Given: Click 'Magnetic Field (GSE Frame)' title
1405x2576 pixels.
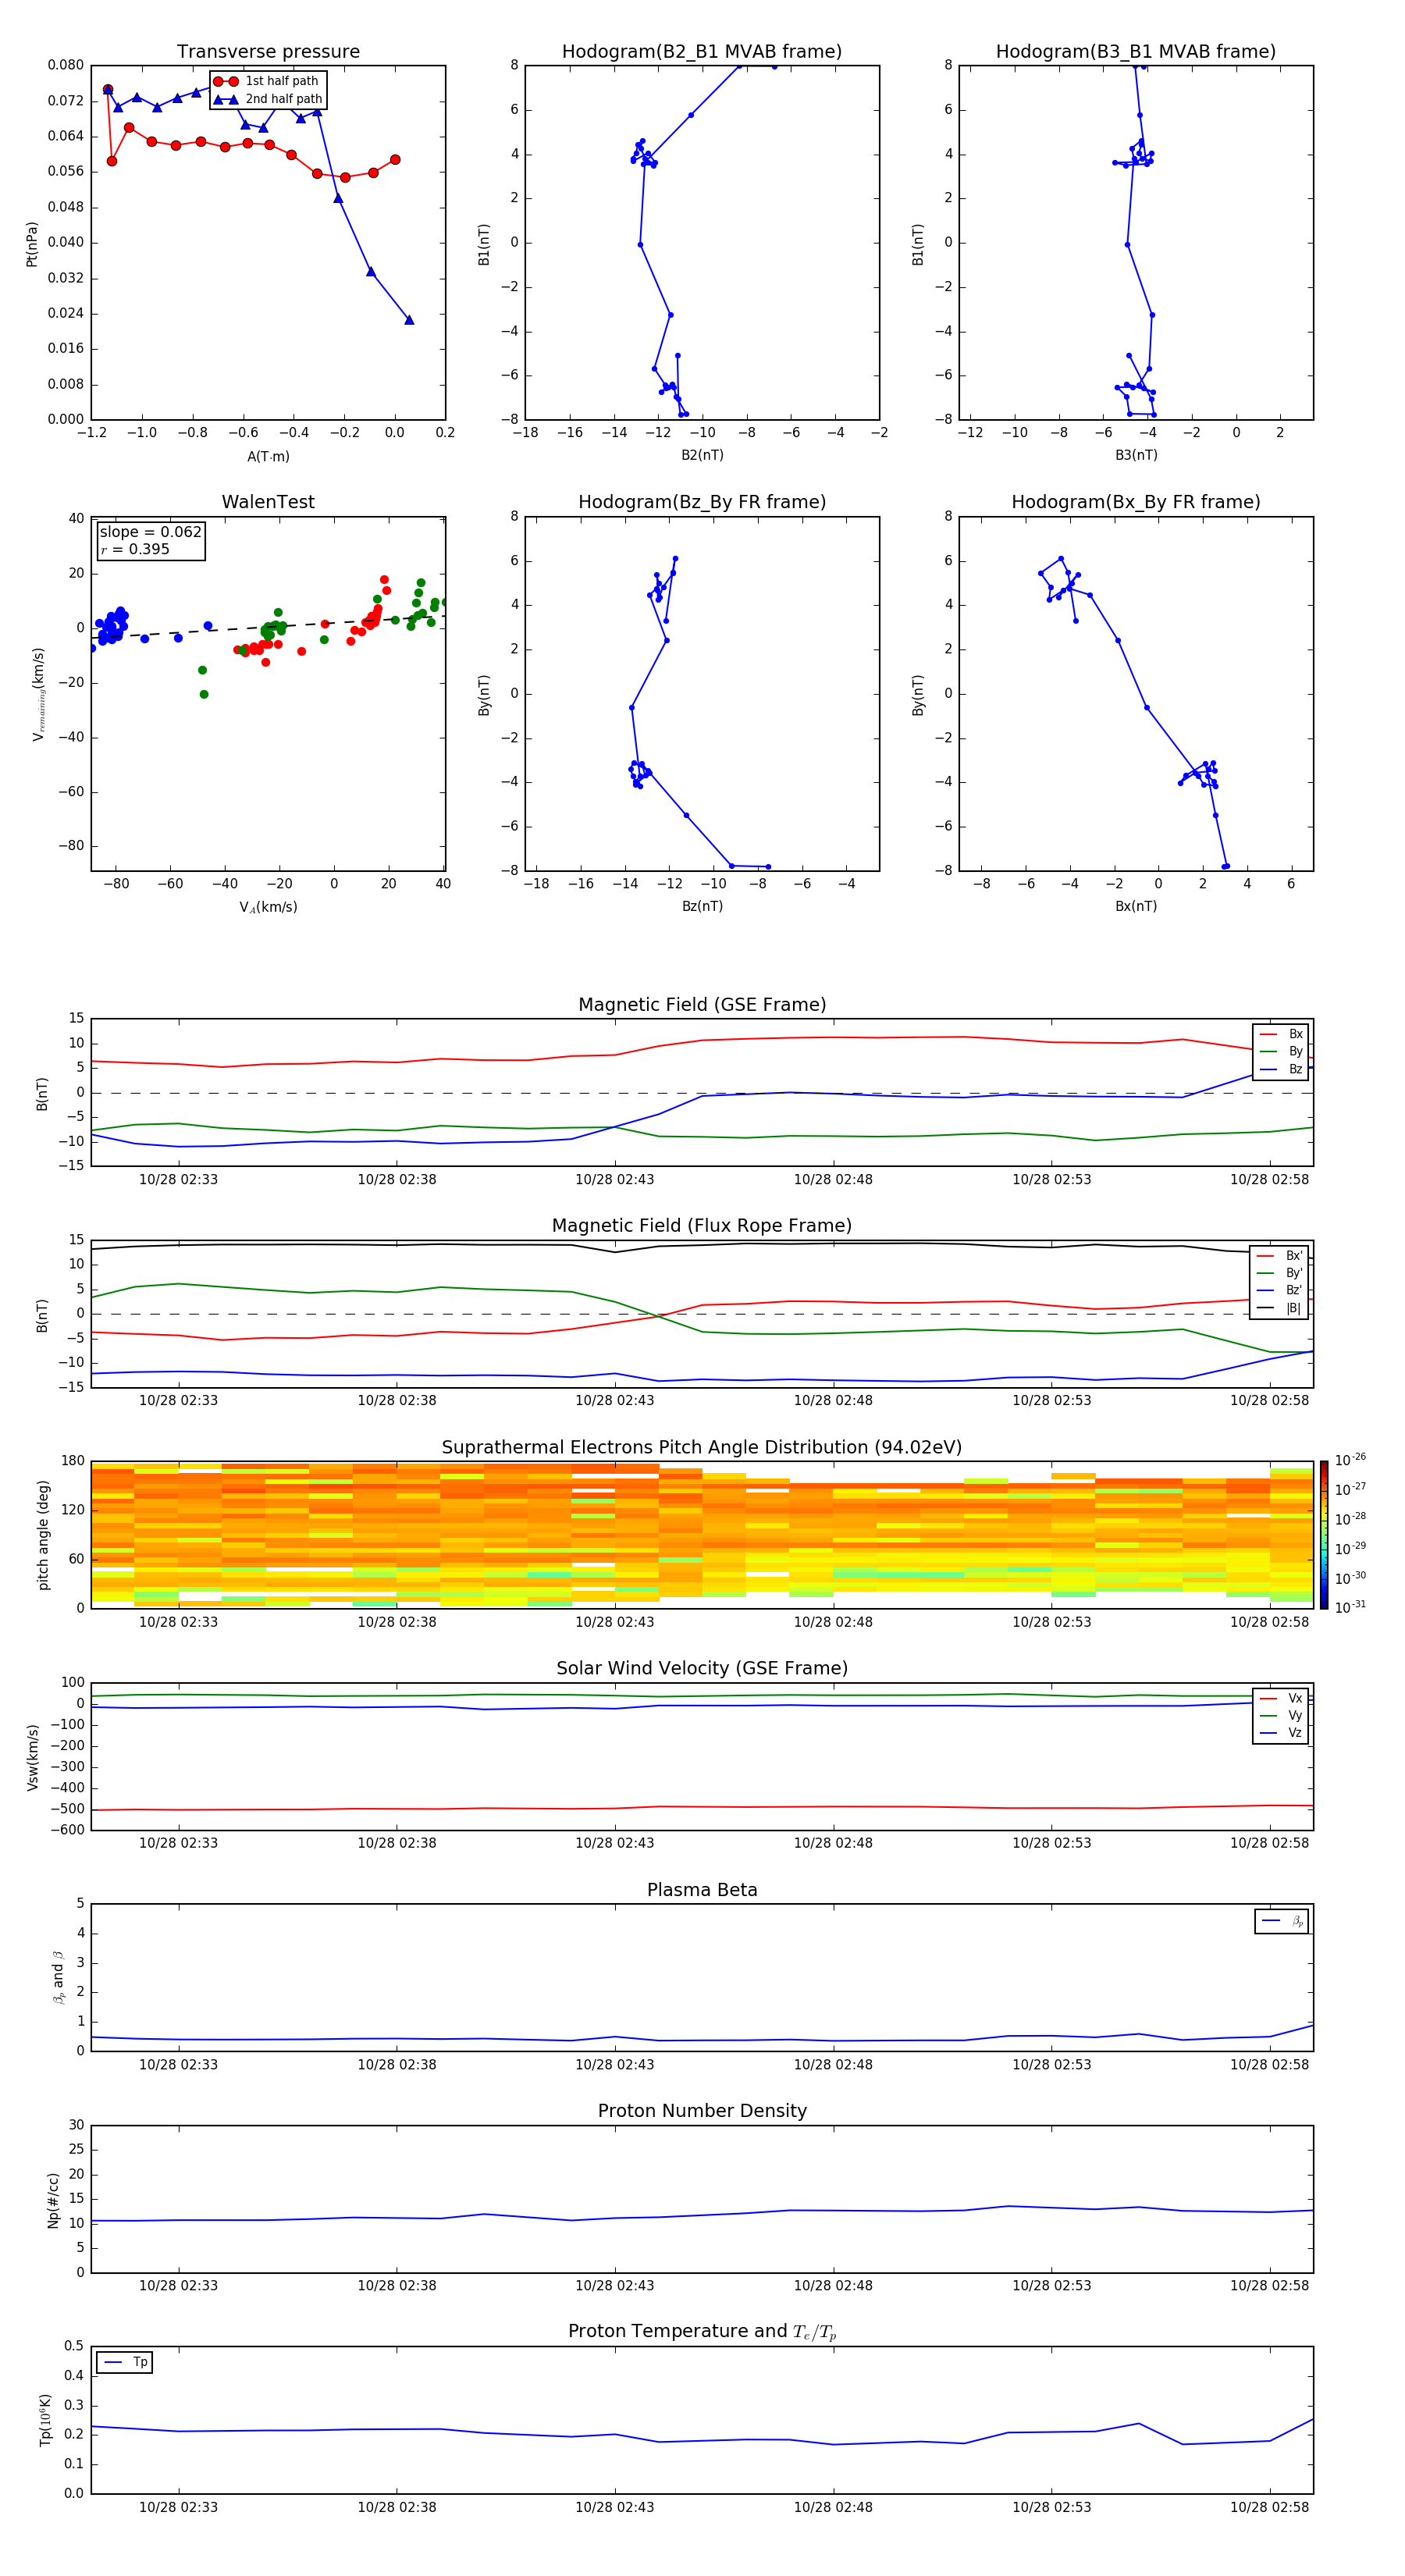Looking at the screenshot, I should tap(702, 1005).
